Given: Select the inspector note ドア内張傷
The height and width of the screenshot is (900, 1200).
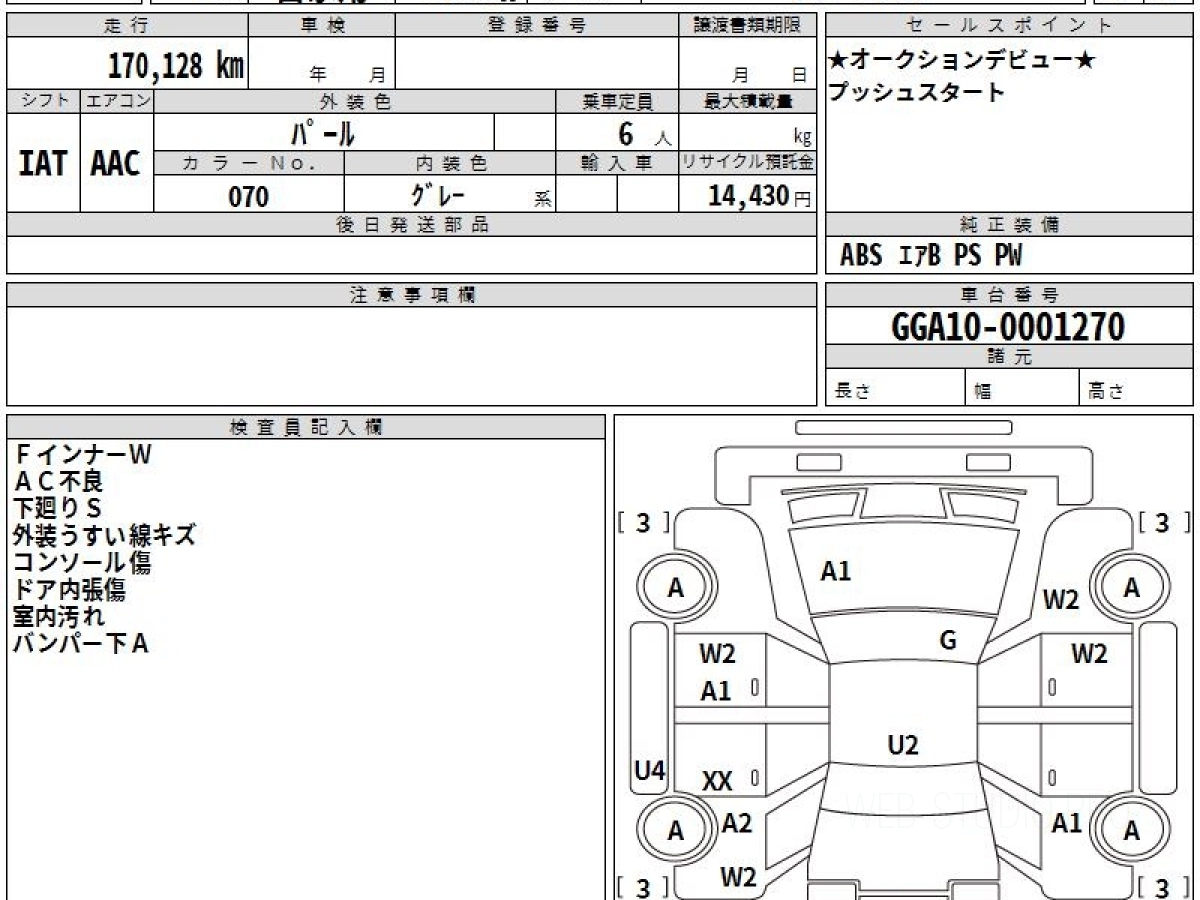Looking at the screenshot, I should click(69, 590).
